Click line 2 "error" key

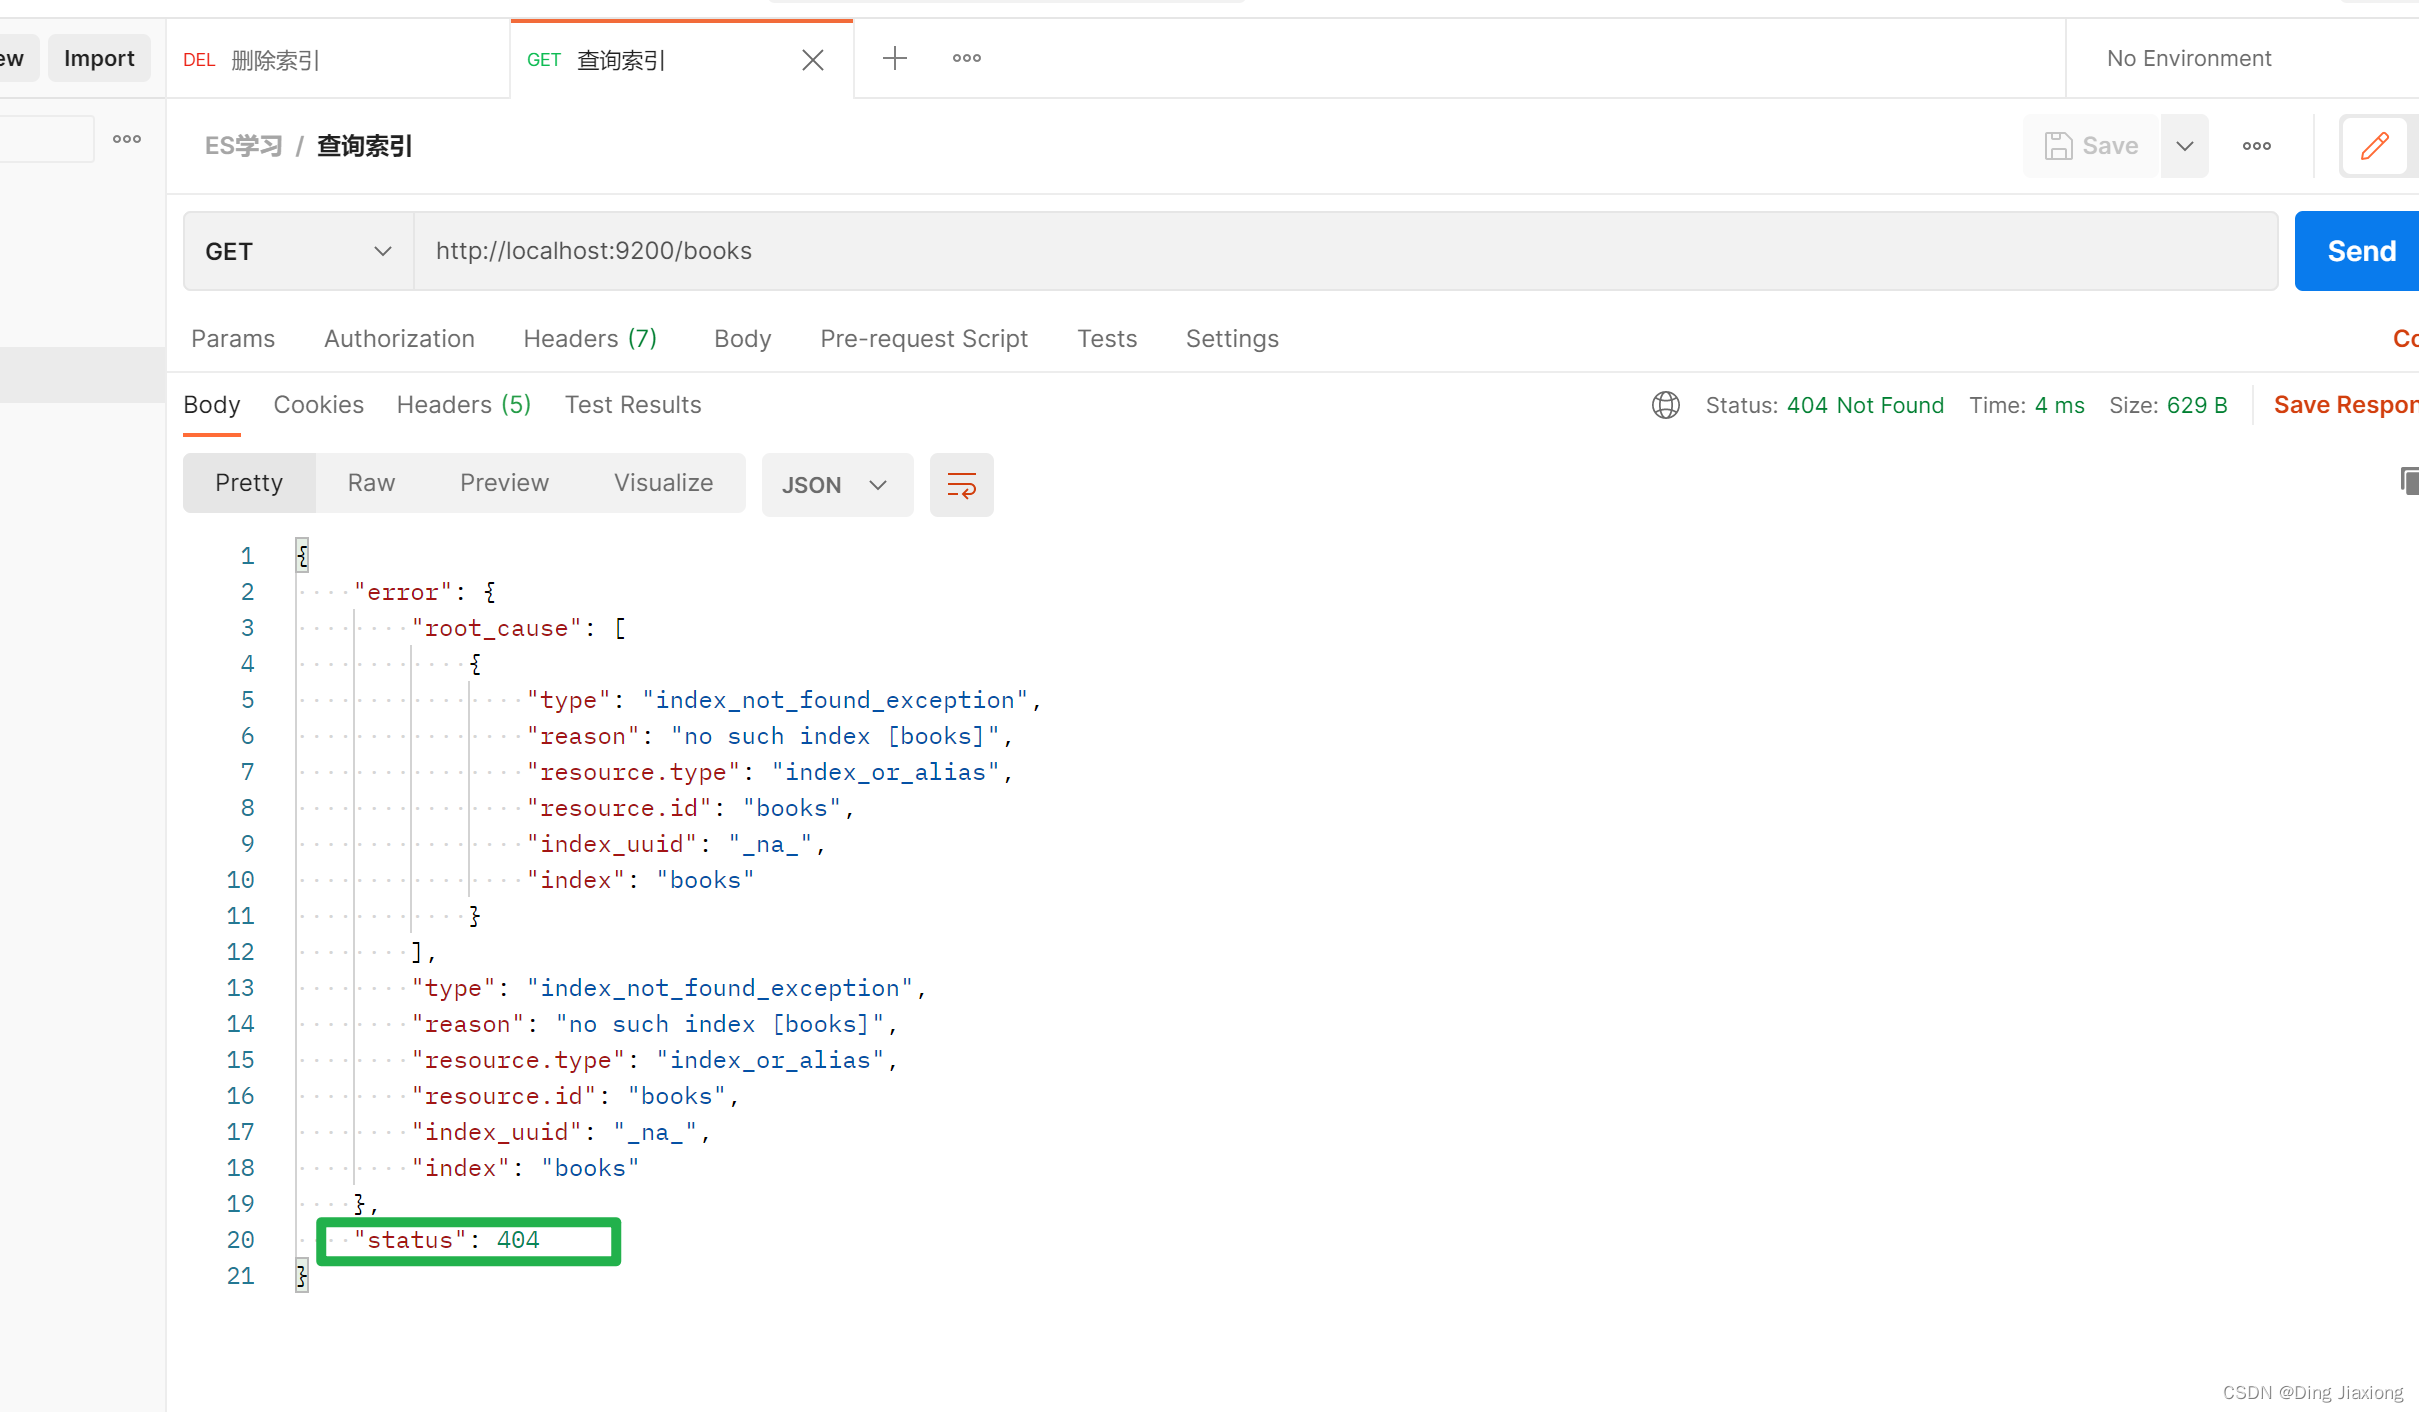pos(403,592)
